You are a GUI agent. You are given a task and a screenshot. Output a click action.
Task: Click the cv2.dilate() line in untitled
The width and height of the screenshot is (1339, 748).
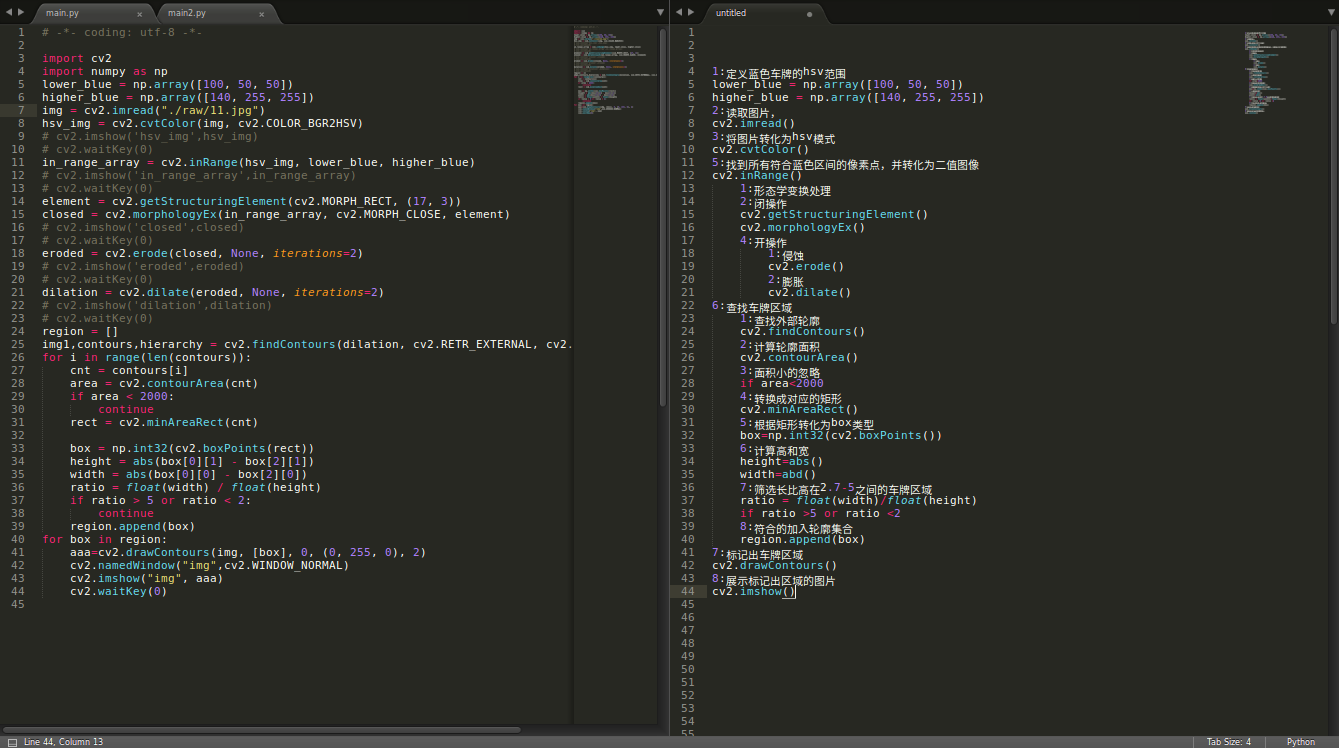coord(810,292)
